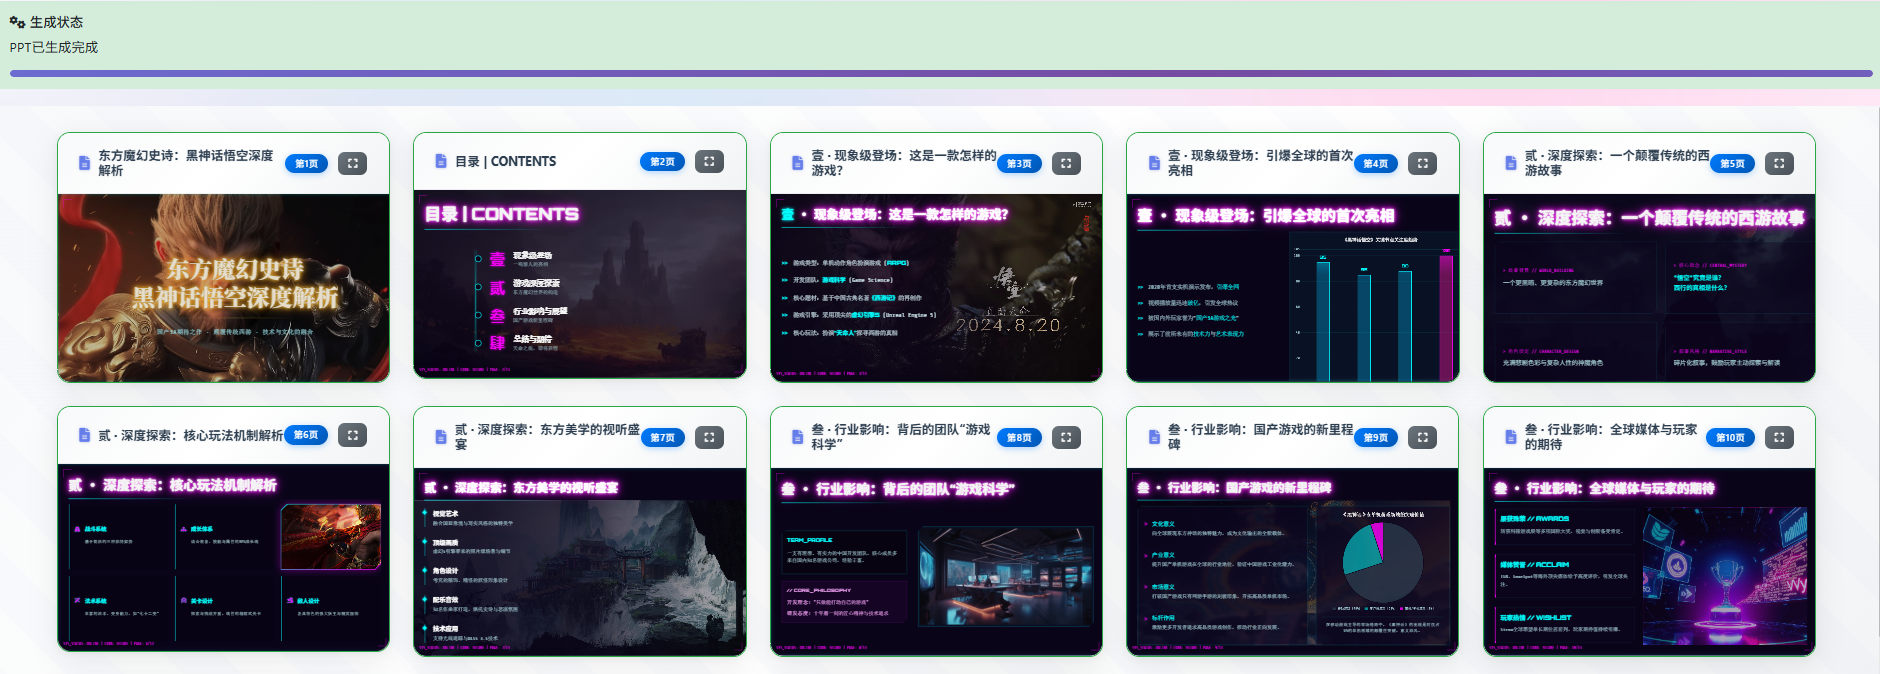The height and width of the screenshot is (674, 1880).
Task: Expand the fullscreen icon on slide 第5页
Action: tap(1779, 163)
